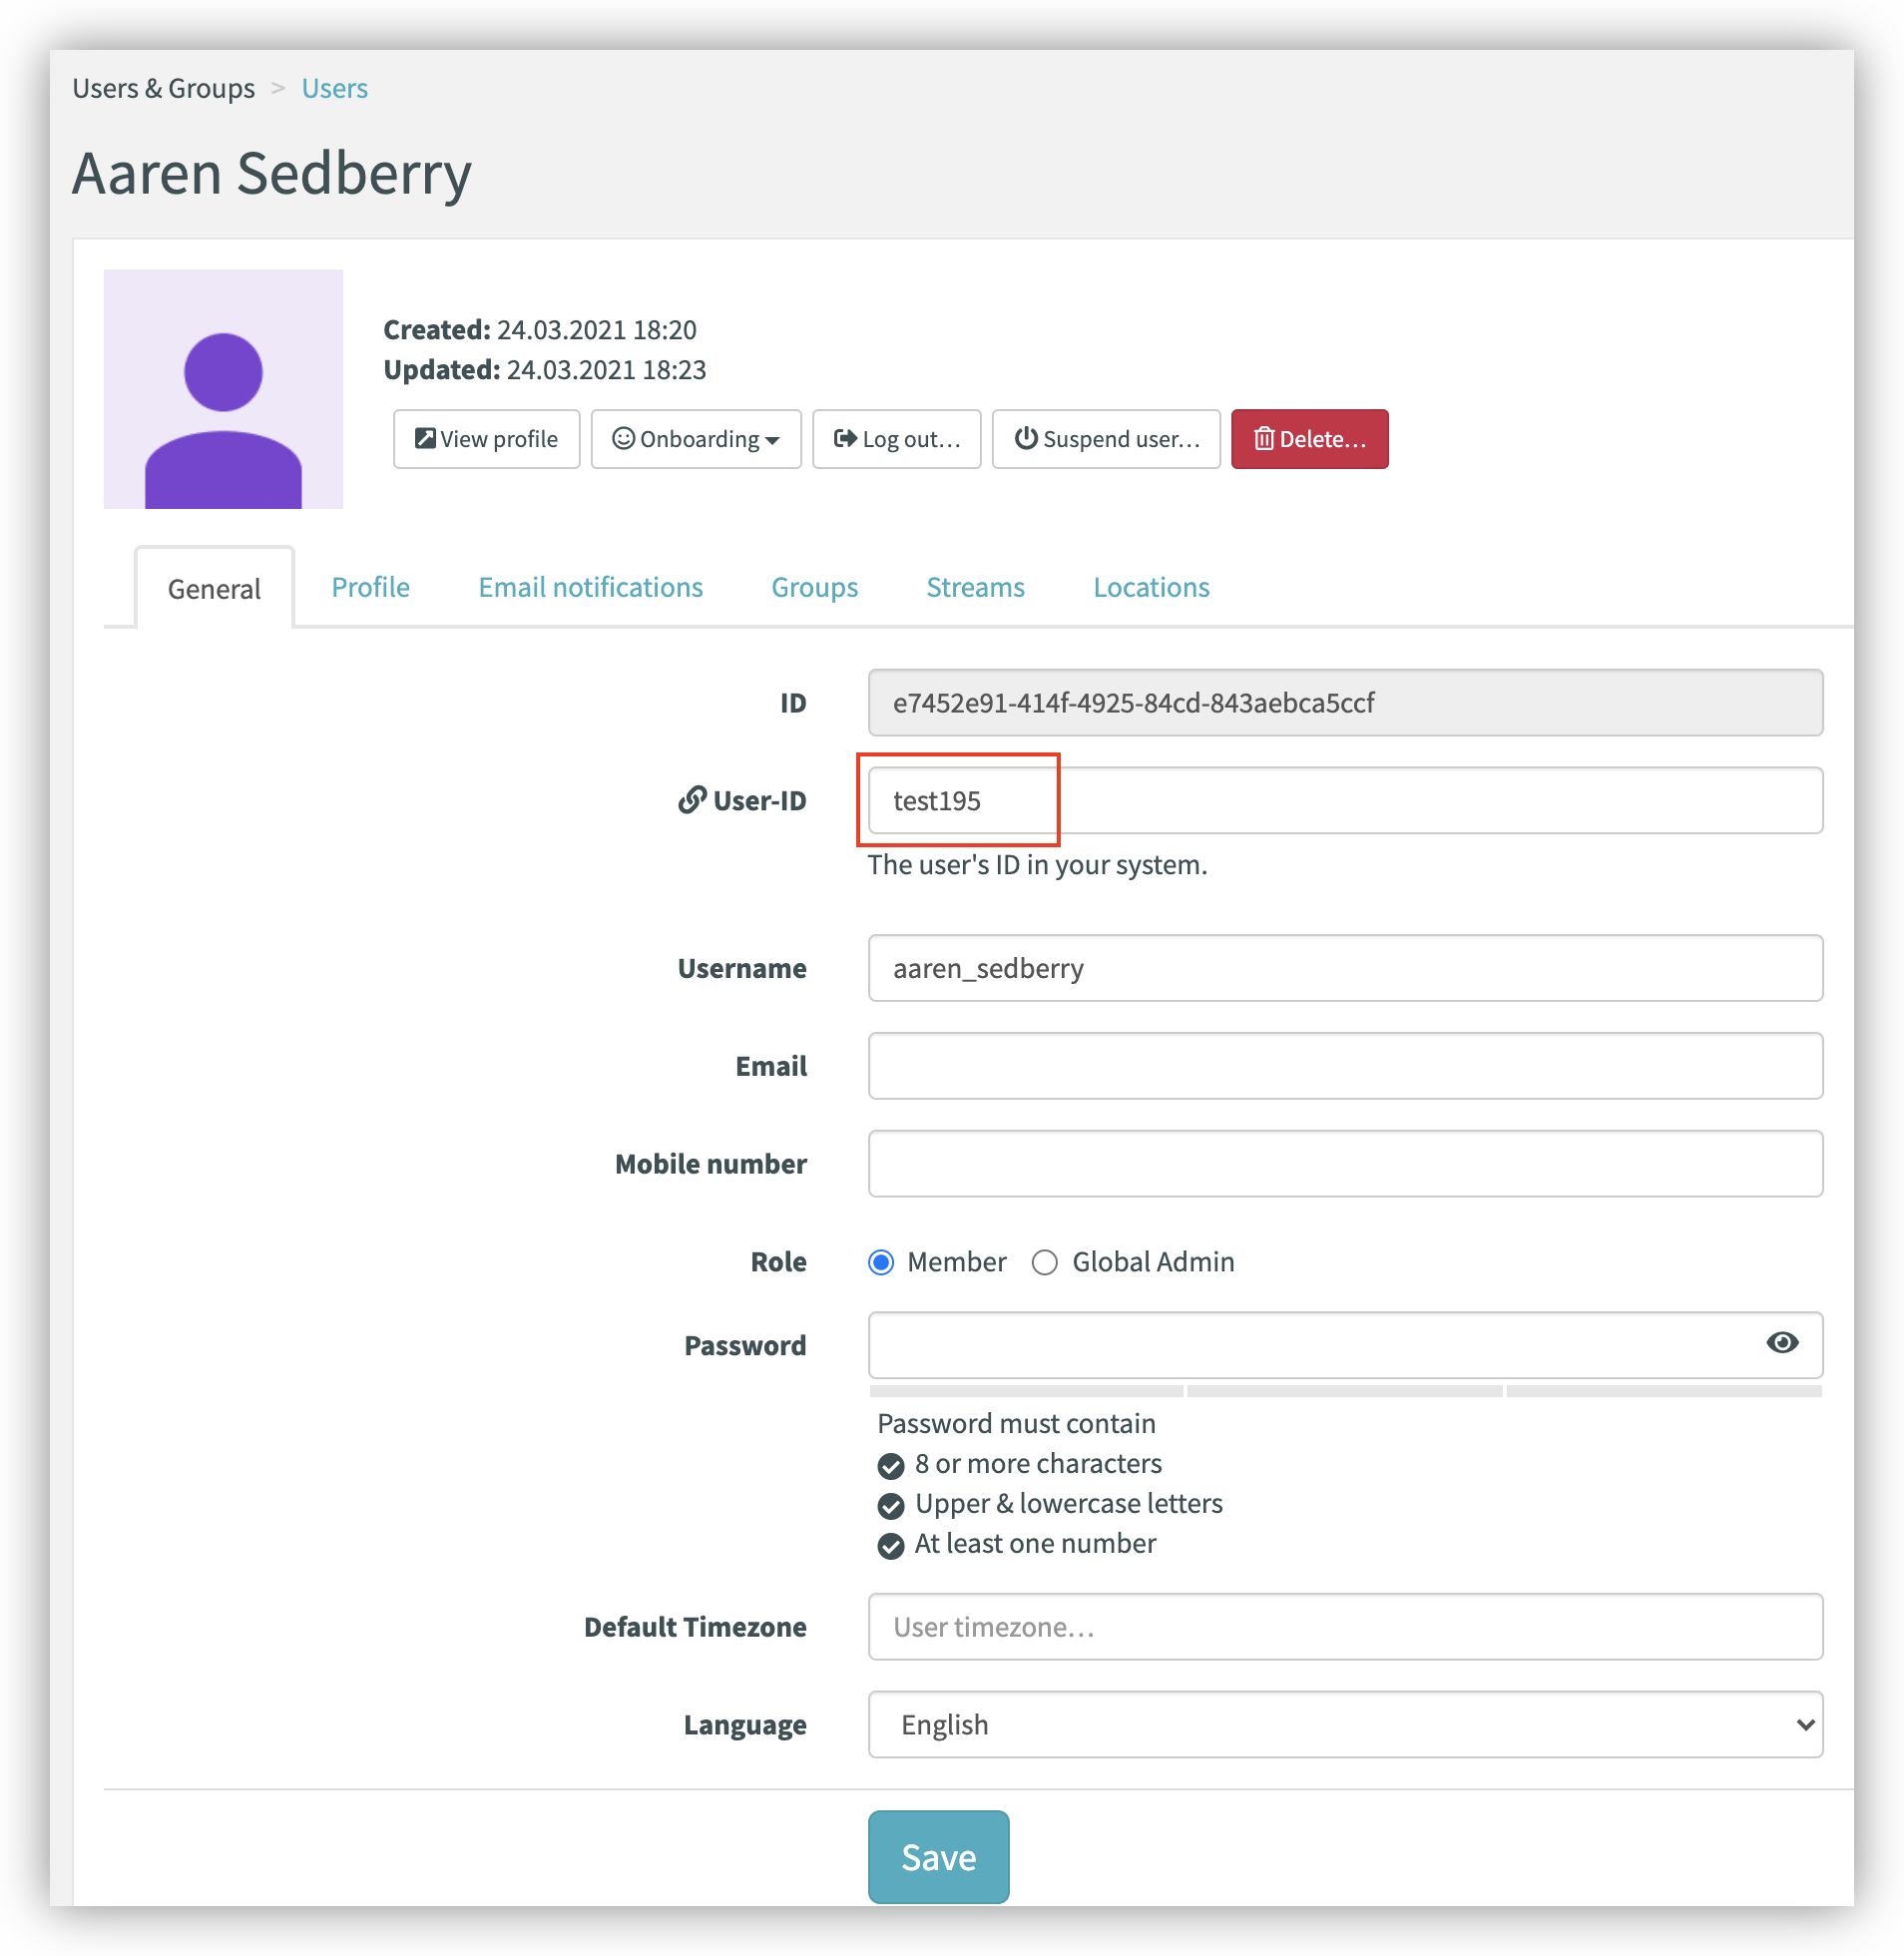1904x1956 pixels.
Task: Switch to the Email notifications tab
Action: click(590, 587)
